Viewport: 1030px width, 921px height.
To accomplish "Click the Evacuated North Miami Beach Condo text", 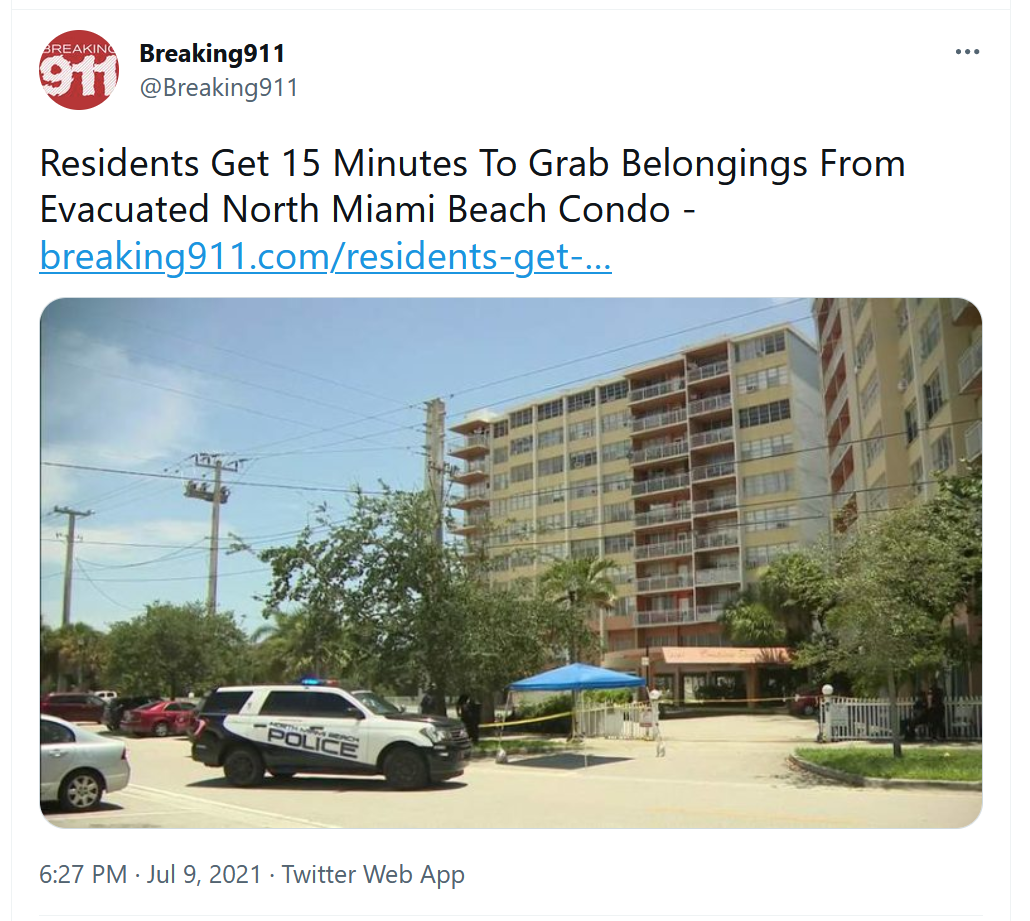I will point(355,210).
